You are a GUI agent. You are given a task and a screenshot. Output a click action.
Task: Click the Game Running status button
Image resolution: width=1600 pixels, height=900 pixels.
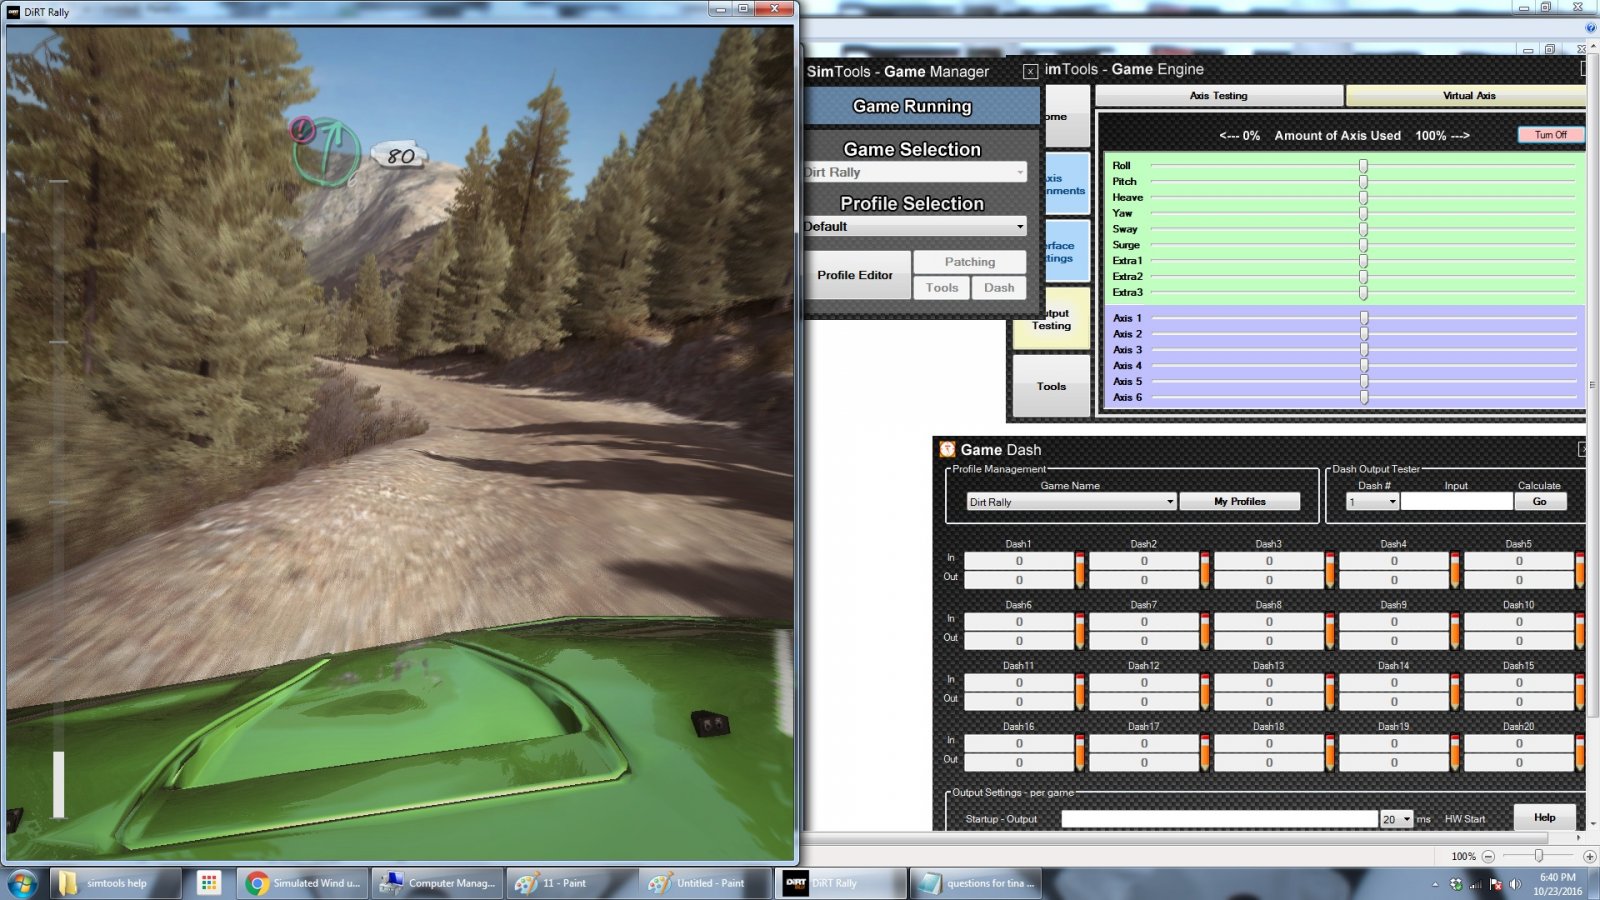point(922,107)
